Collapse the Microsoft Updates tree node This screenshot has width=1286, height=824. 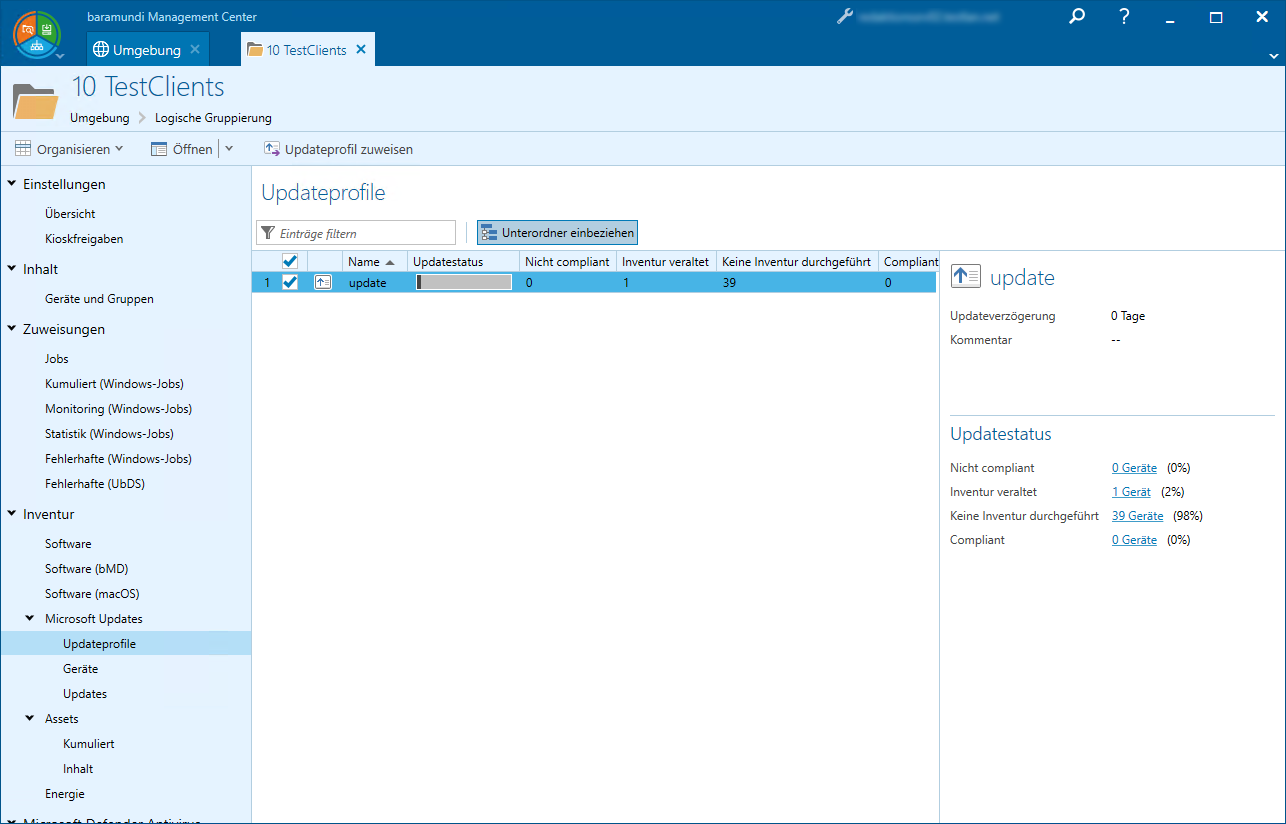[30, 619]
